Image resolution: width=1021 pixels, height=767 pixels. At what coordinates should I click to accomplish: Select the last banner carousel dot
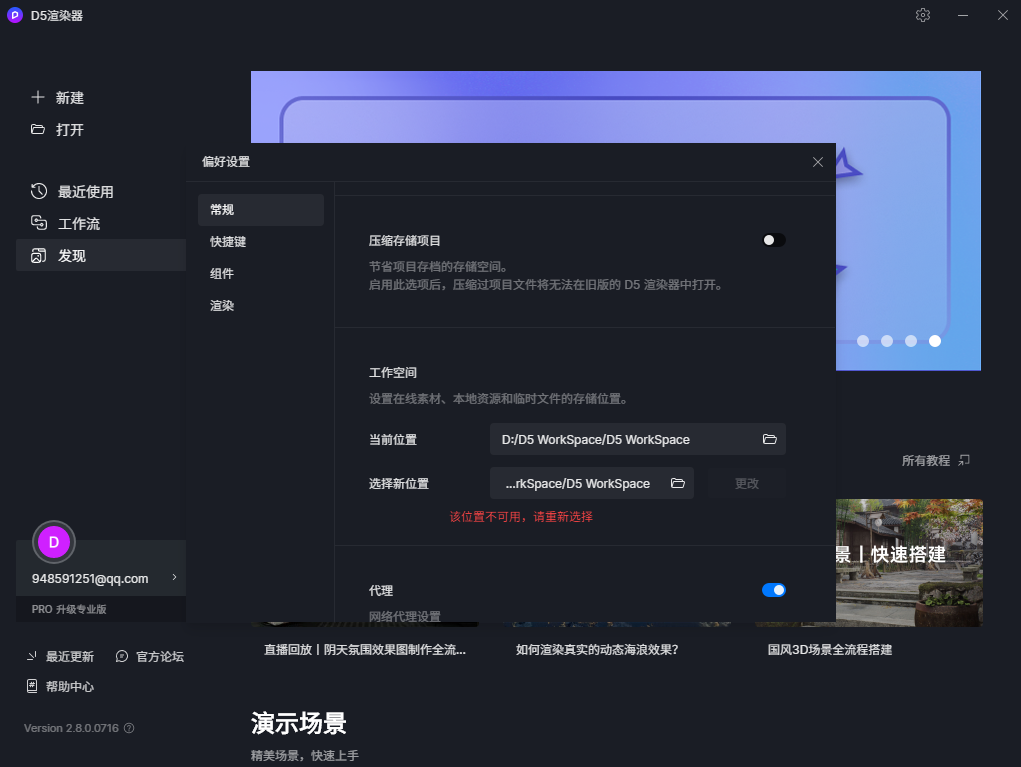coord(935,341)
